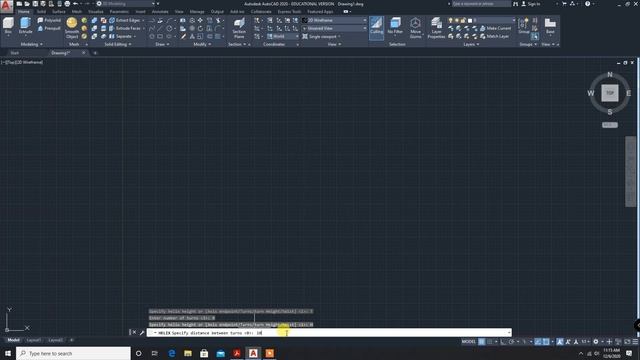This screenshot has height=360, width=640.
Task: Switch to the Surface ribbon tab
Action: tap(59, 12)
